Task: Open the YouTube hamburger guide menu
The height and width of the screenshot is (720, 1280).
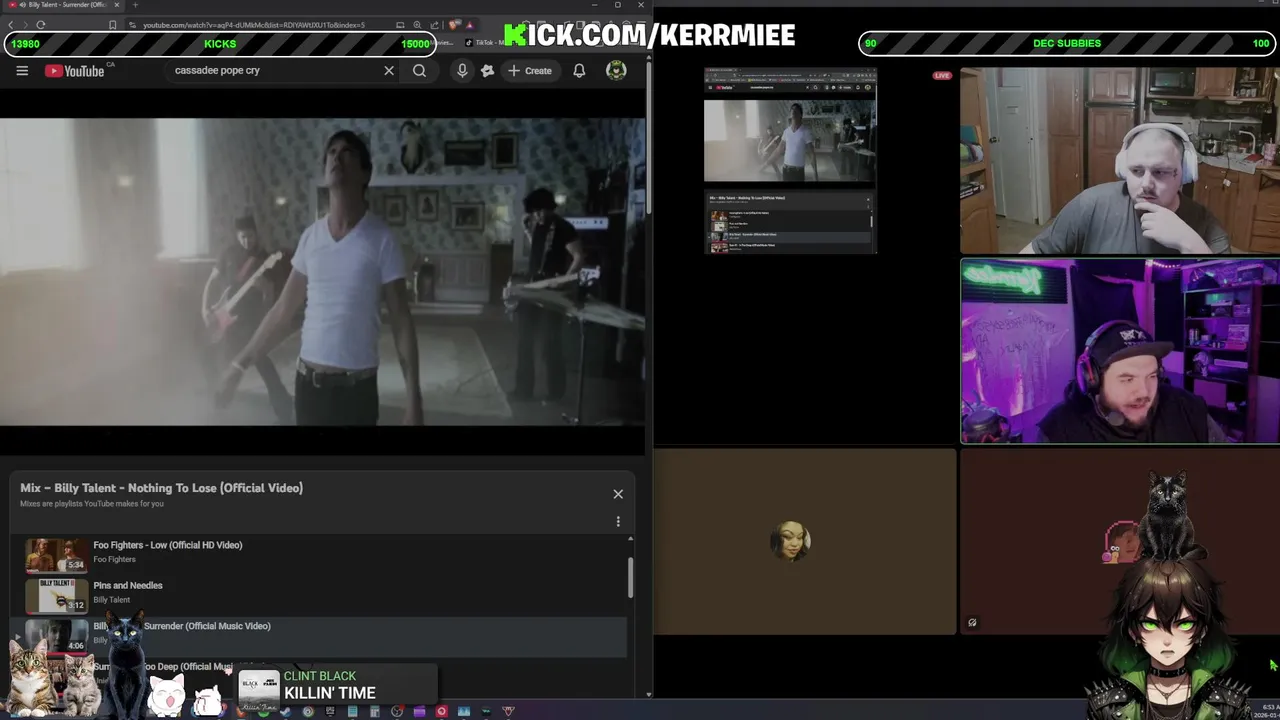Action: point(22,71)
